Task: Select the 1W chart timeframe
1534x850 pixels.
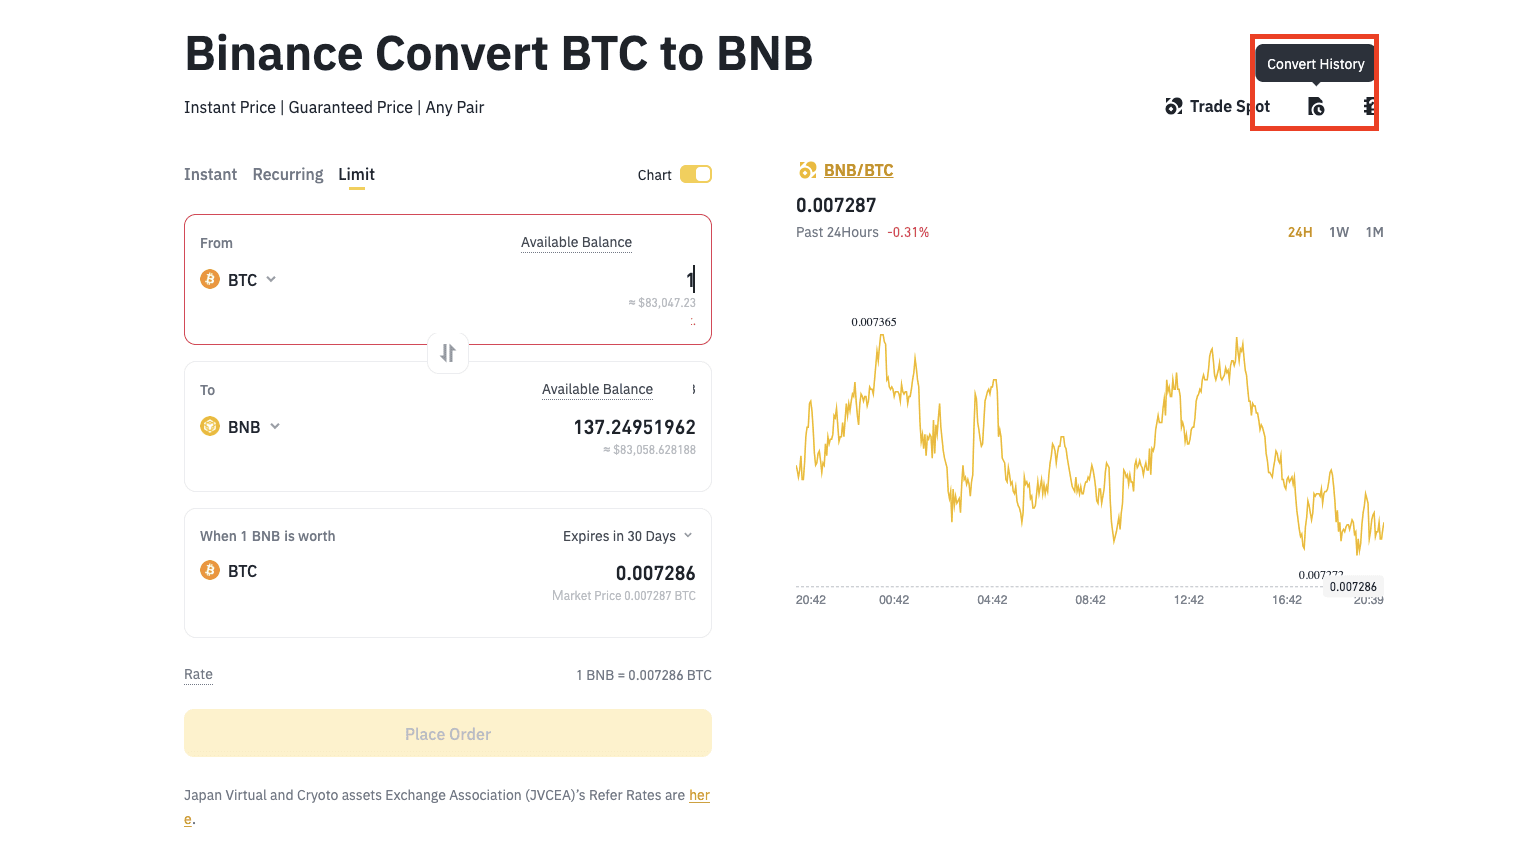Action: [1339, 232]
